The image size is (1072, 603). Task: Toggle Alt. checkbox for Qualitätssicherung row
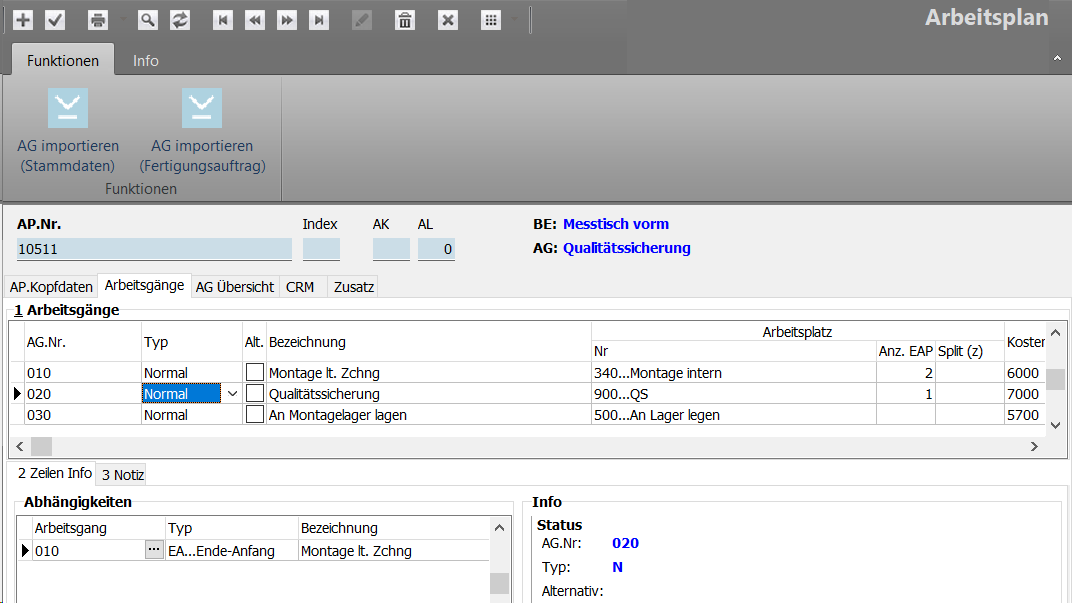(254, 393)
